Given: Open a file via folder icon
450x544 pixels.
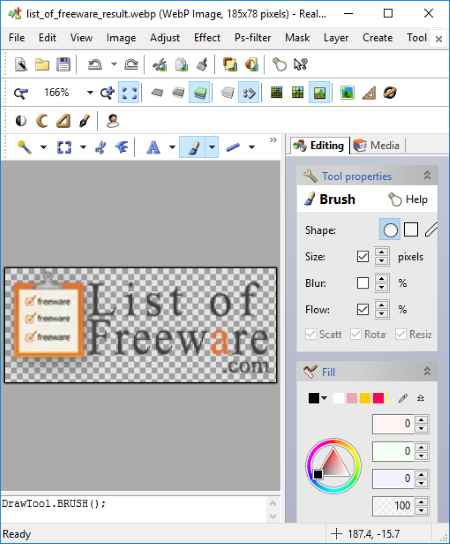Looking at the screenshot, I should pyautogui.click(x=42, y=65).
